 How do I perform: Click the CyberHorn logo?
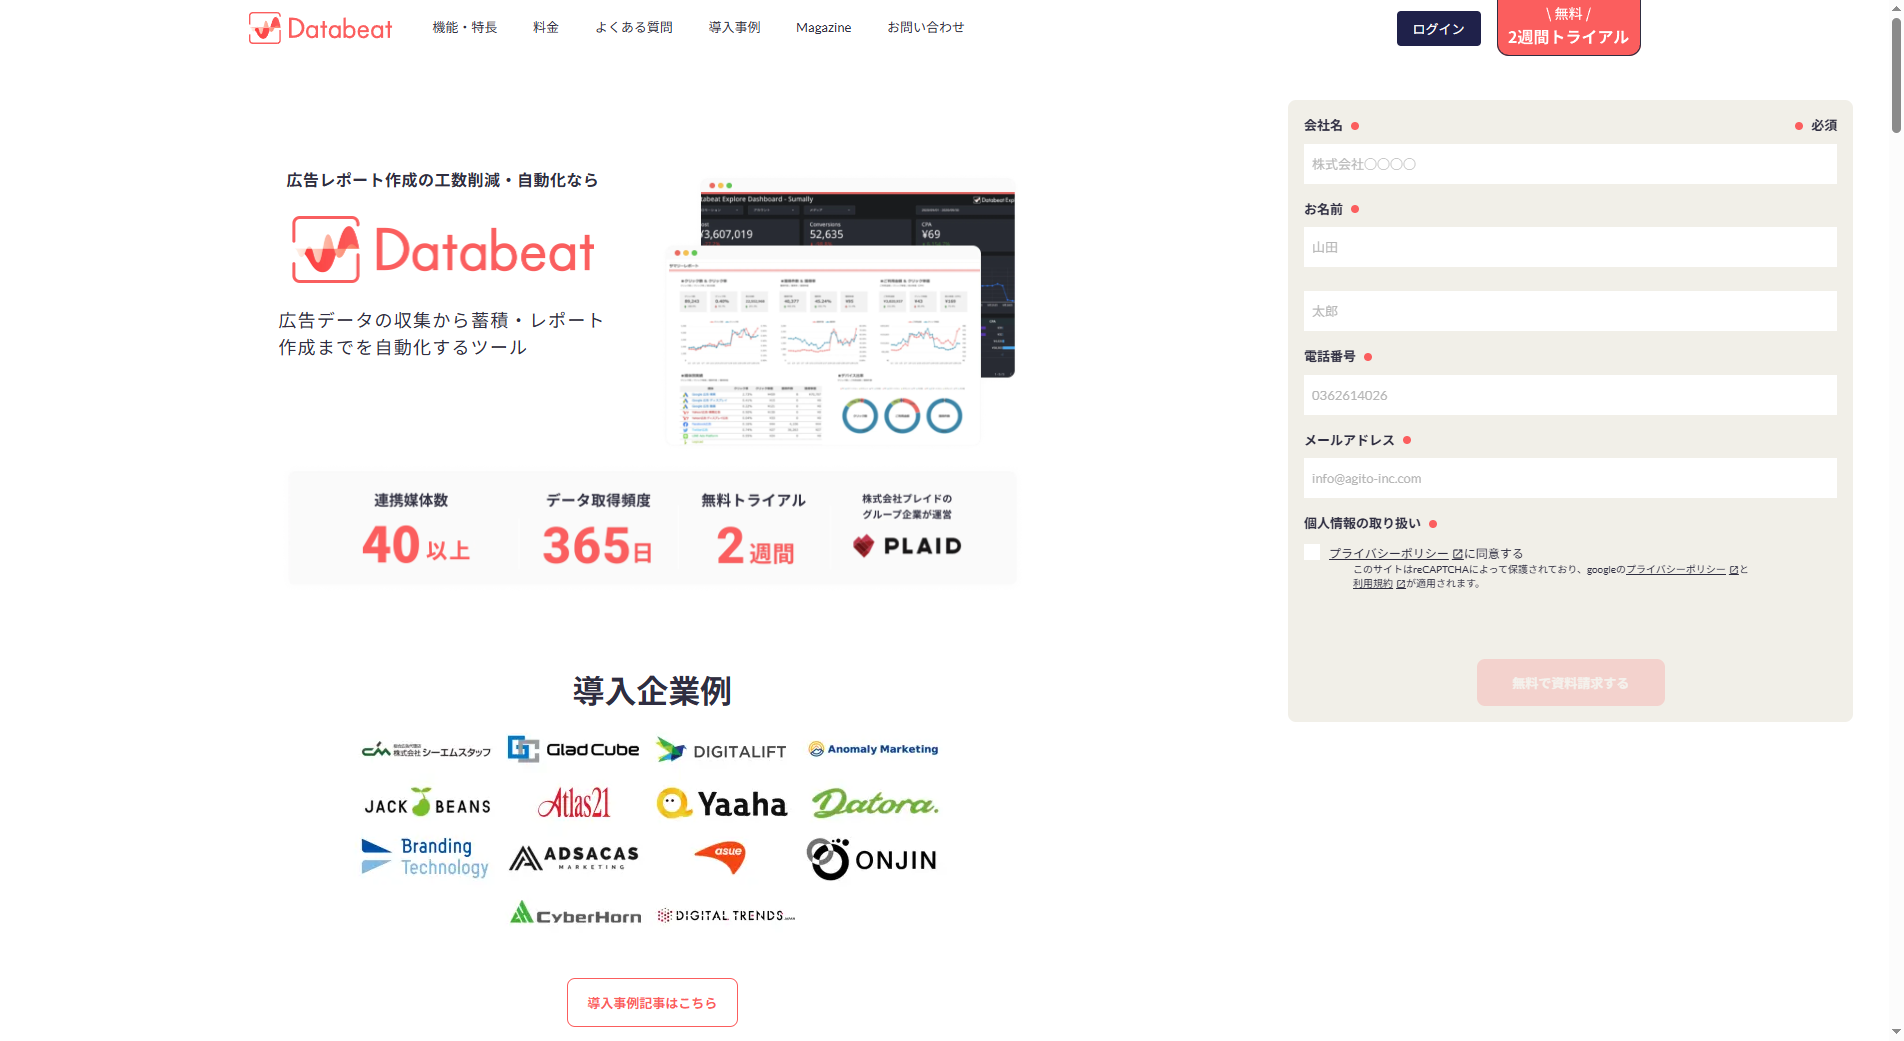coord(576,913)
